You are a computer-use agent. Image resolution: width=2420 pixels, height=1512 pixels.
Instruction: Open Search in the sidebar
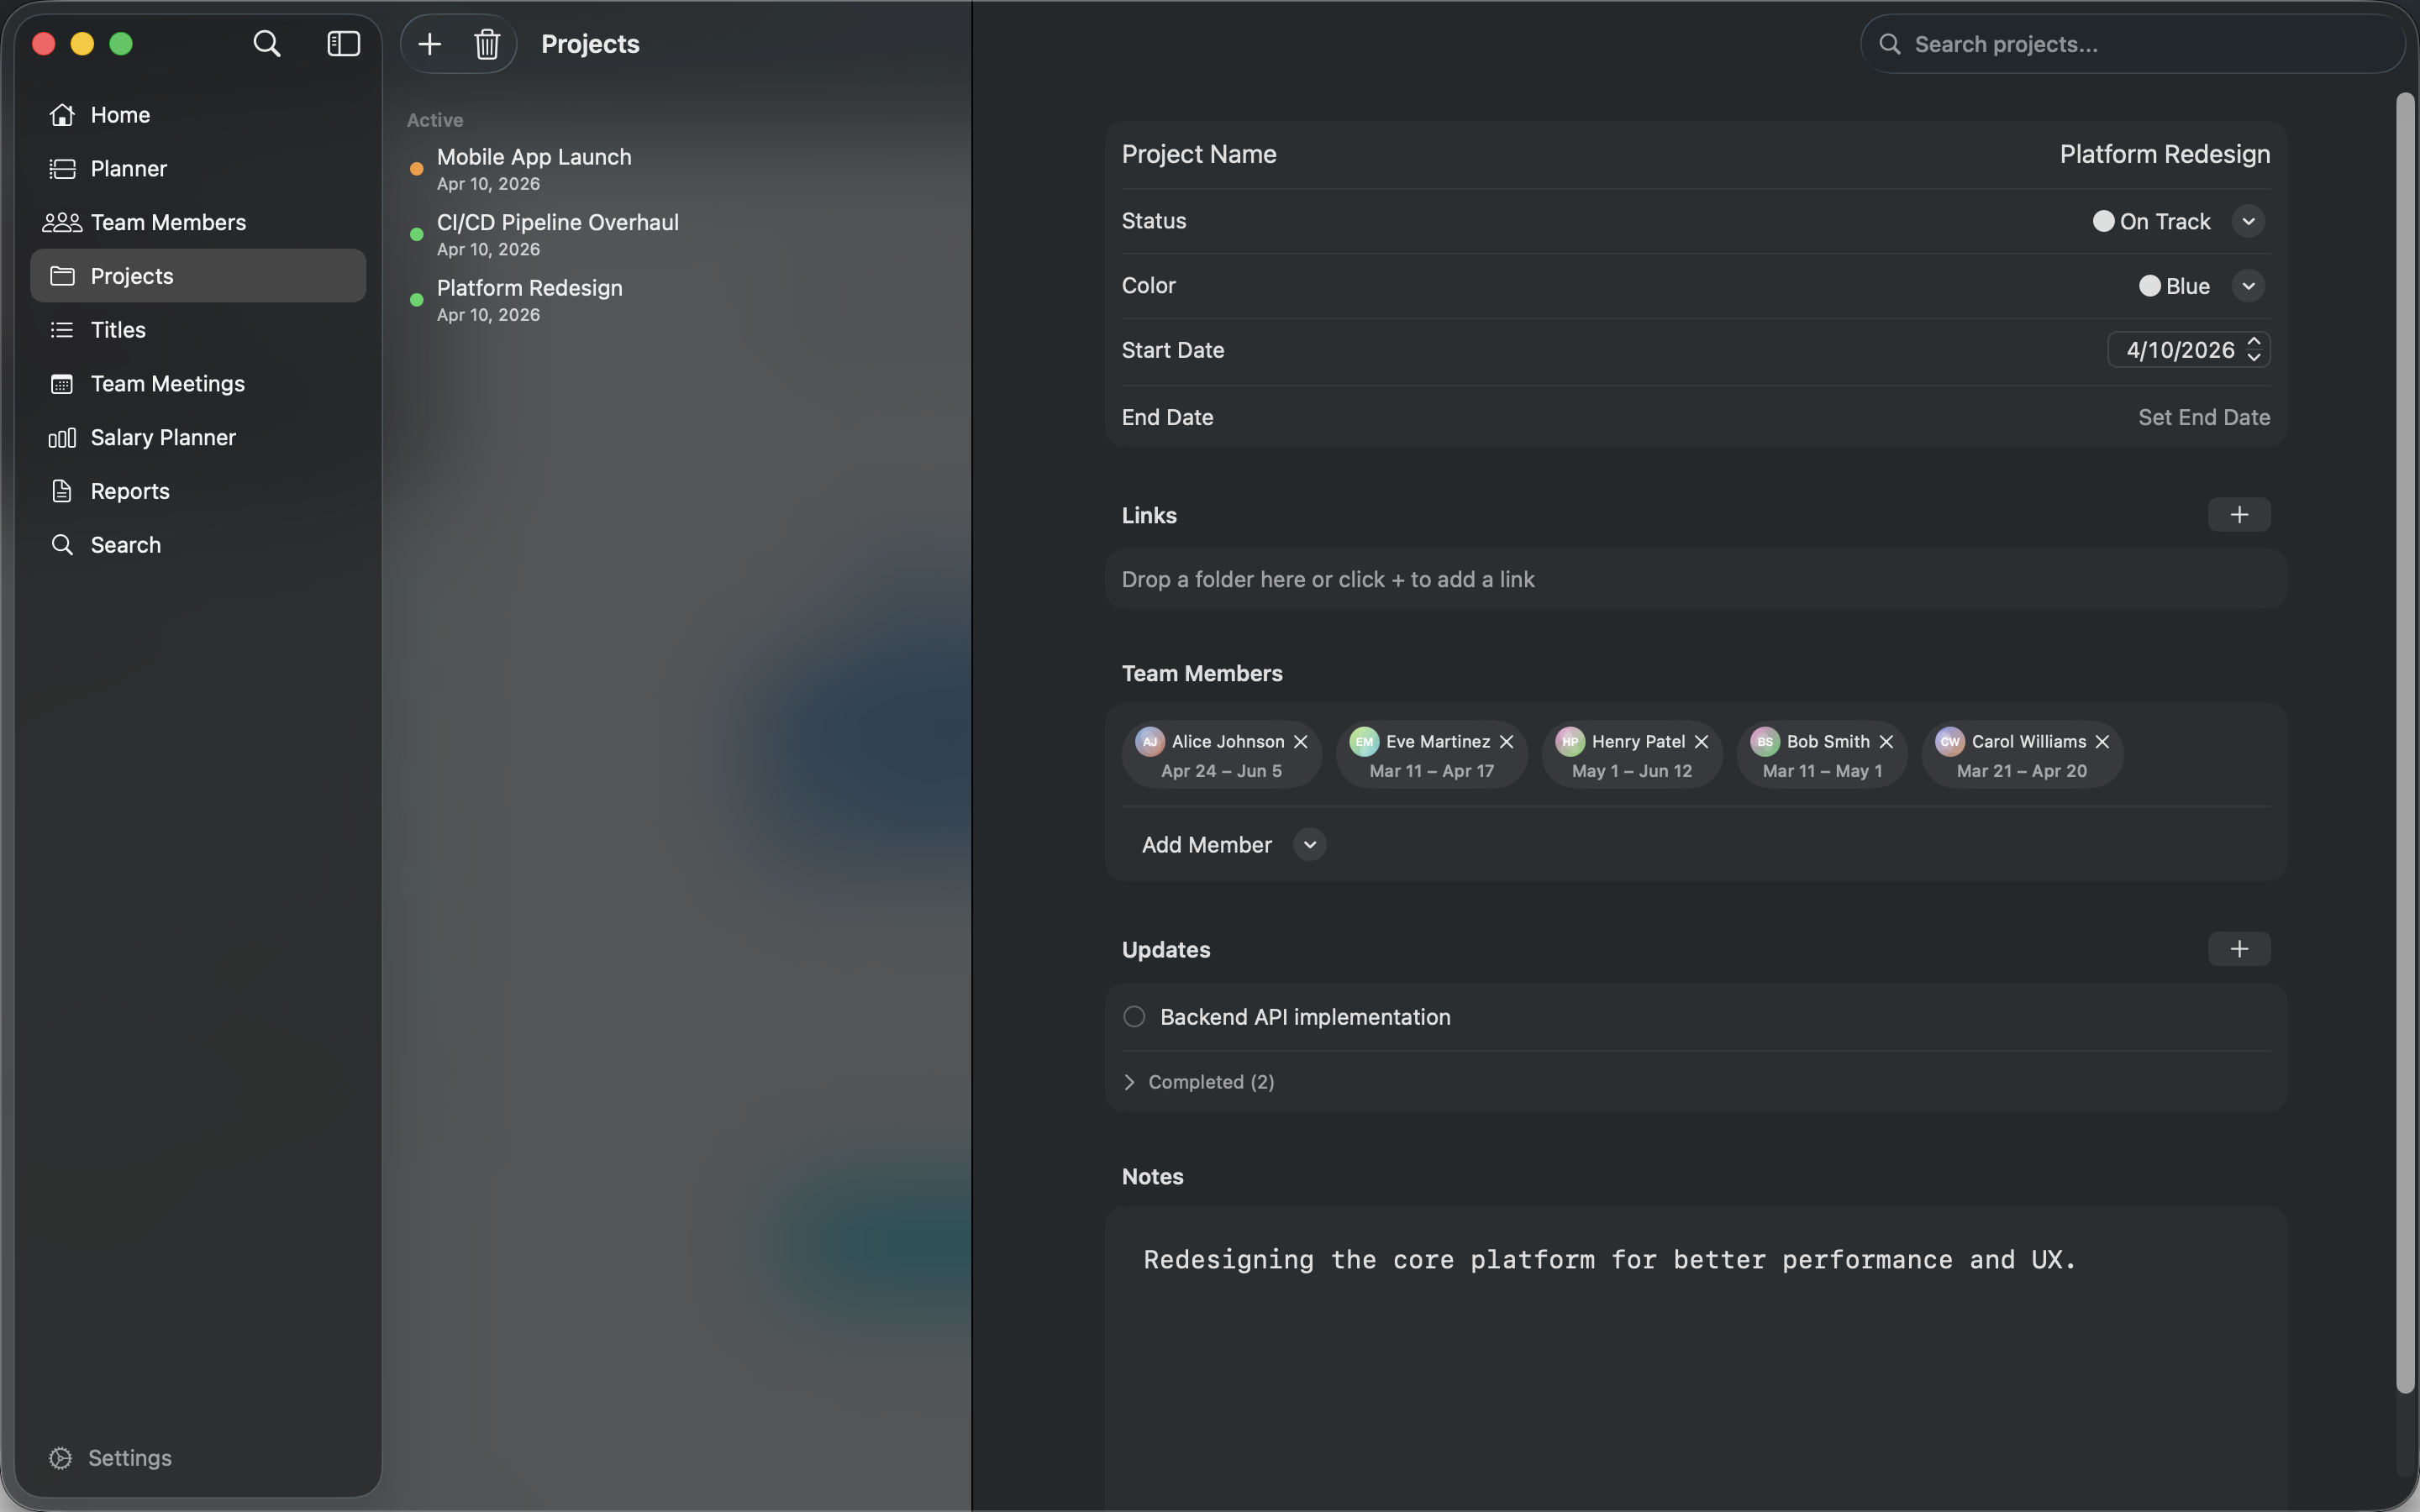point(198,545)
